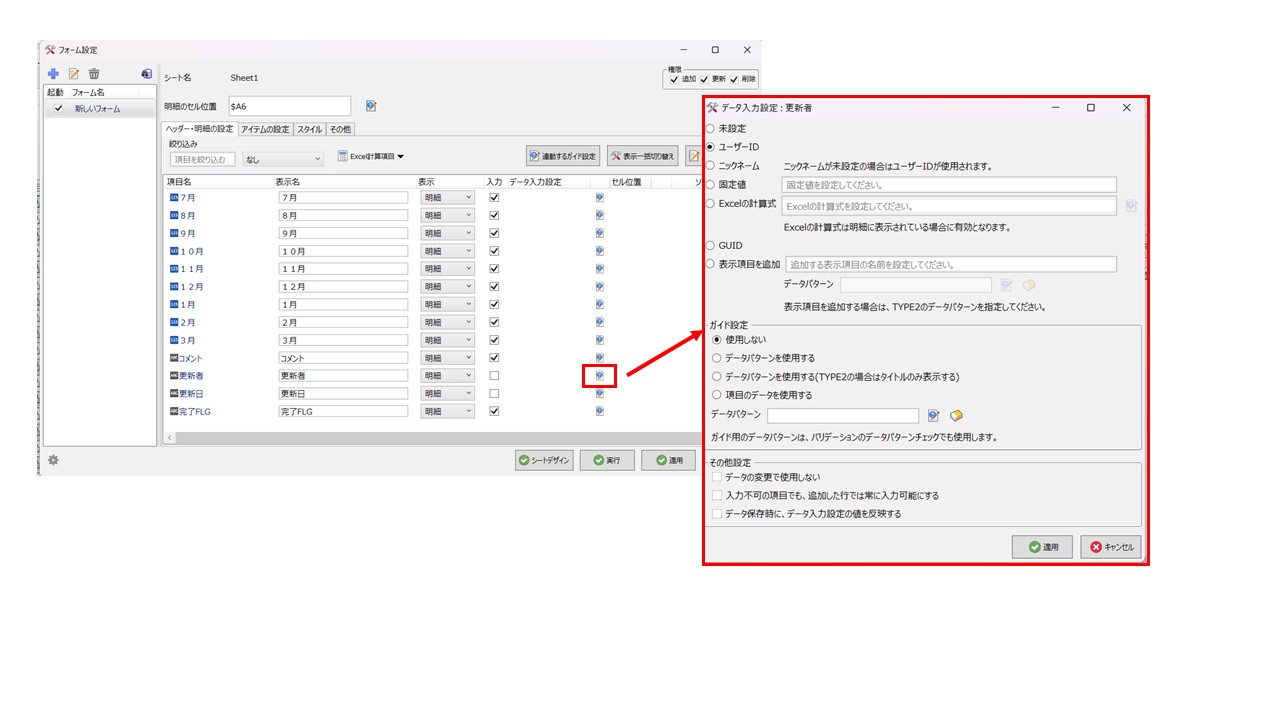Image resolution: width=1280 pixels, height=720 pixels.
Task: Open the 表示 dropdown for 7月 row
Action: [447, 198]
